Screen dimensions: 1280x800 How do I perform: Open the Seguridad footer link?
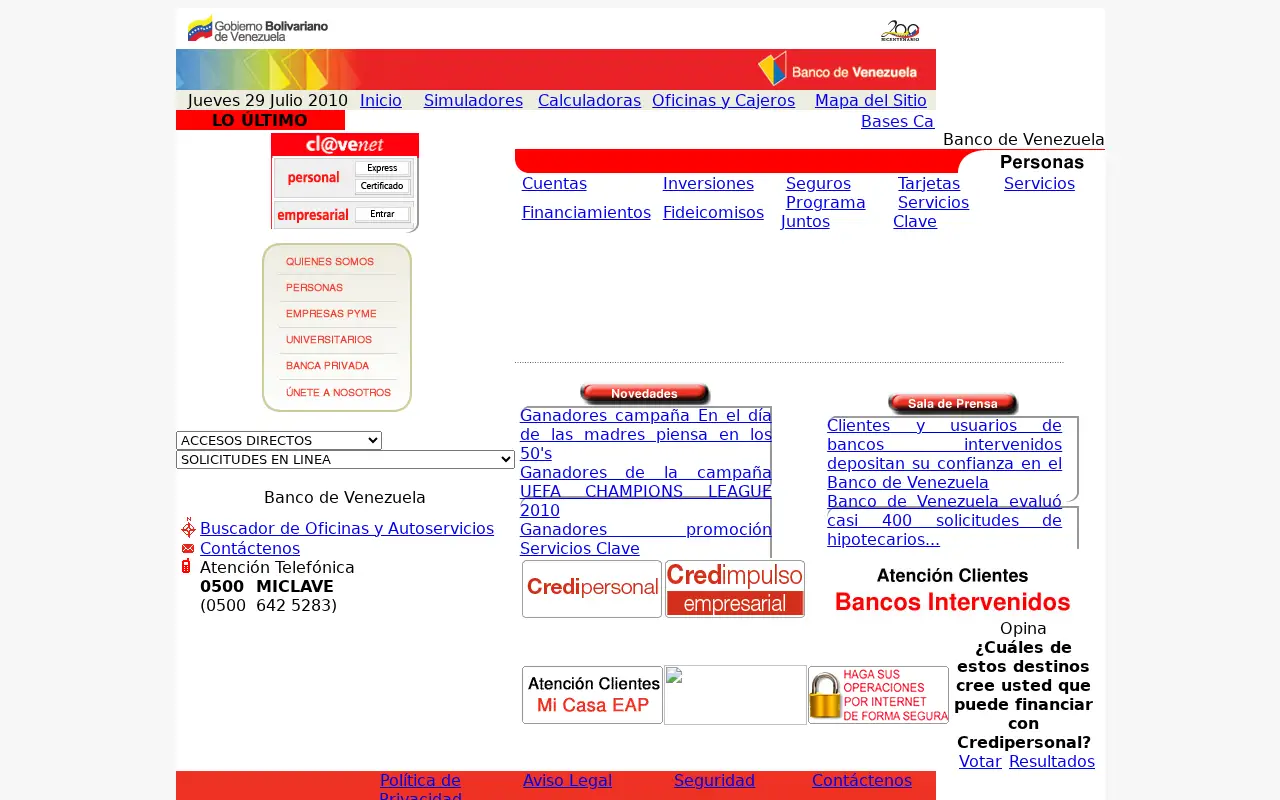714,780
